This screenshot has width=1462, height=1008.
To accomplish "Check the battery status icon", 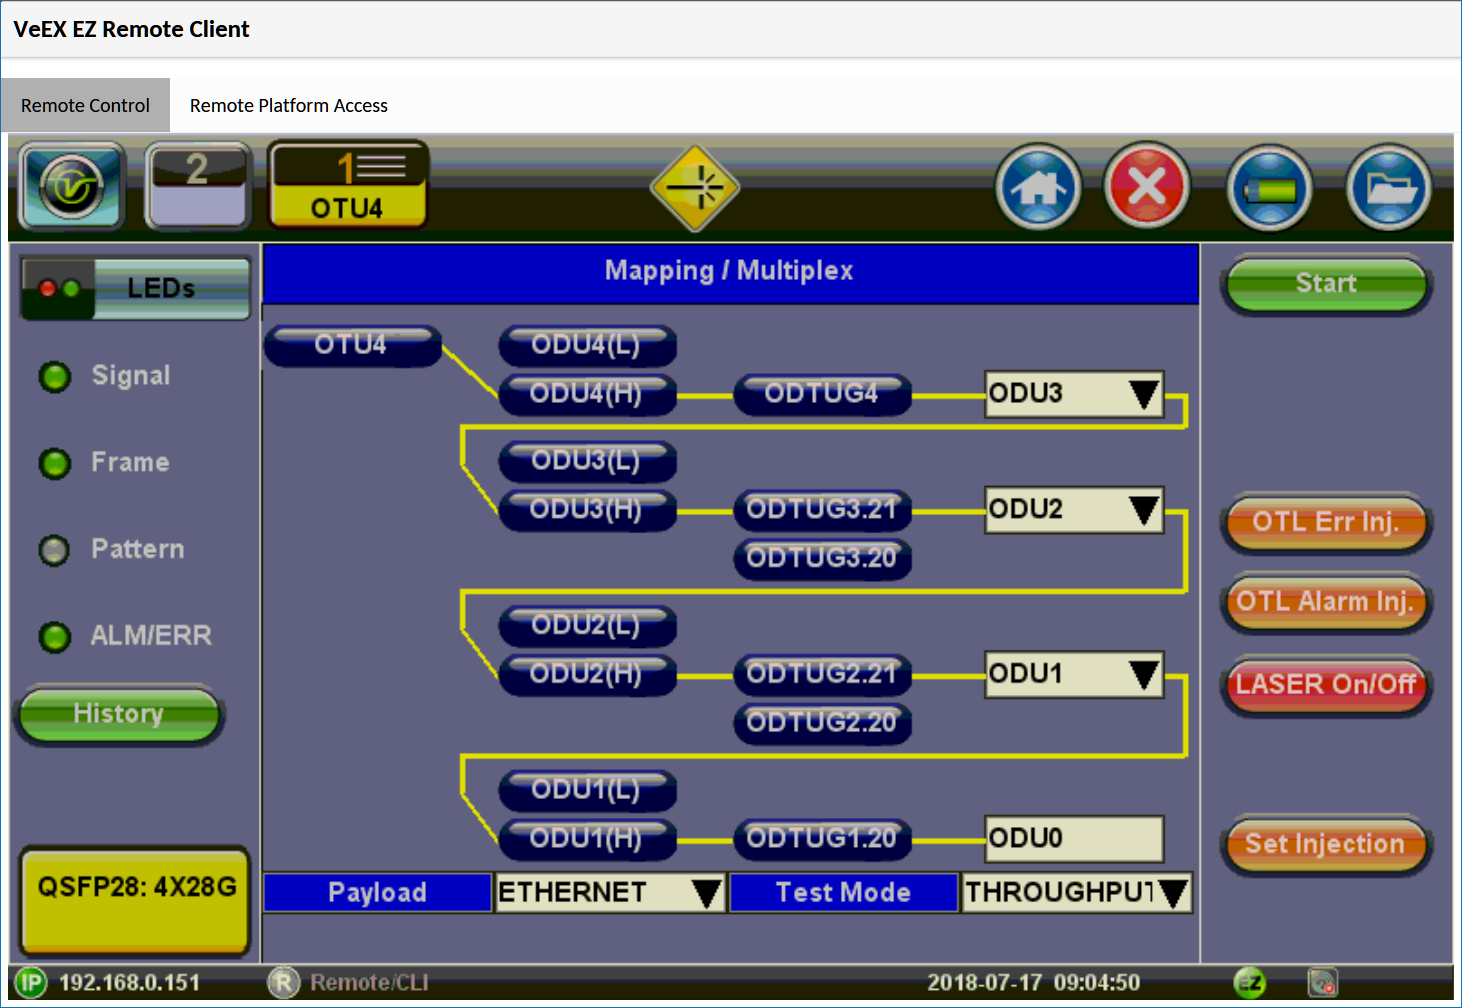I will point(1270,188).
